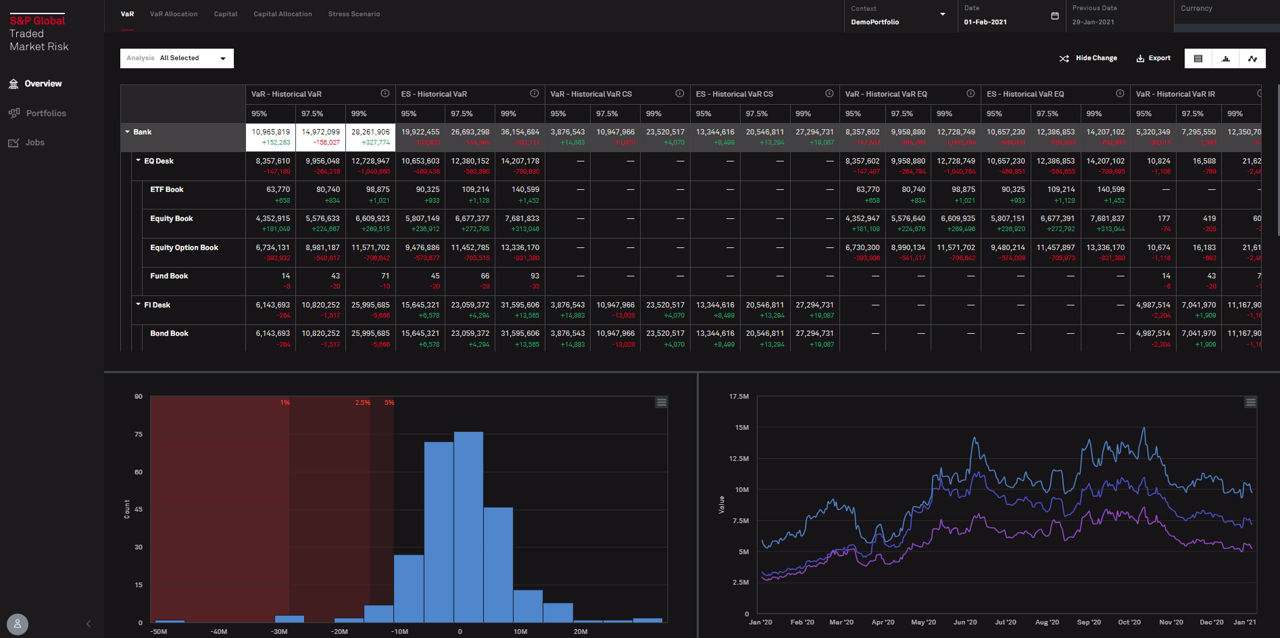Image resolution: width=1280 pixels, height=638 pixels.
Task: Open the Analysis All Selected dropdown
Action: click(177, 58)
